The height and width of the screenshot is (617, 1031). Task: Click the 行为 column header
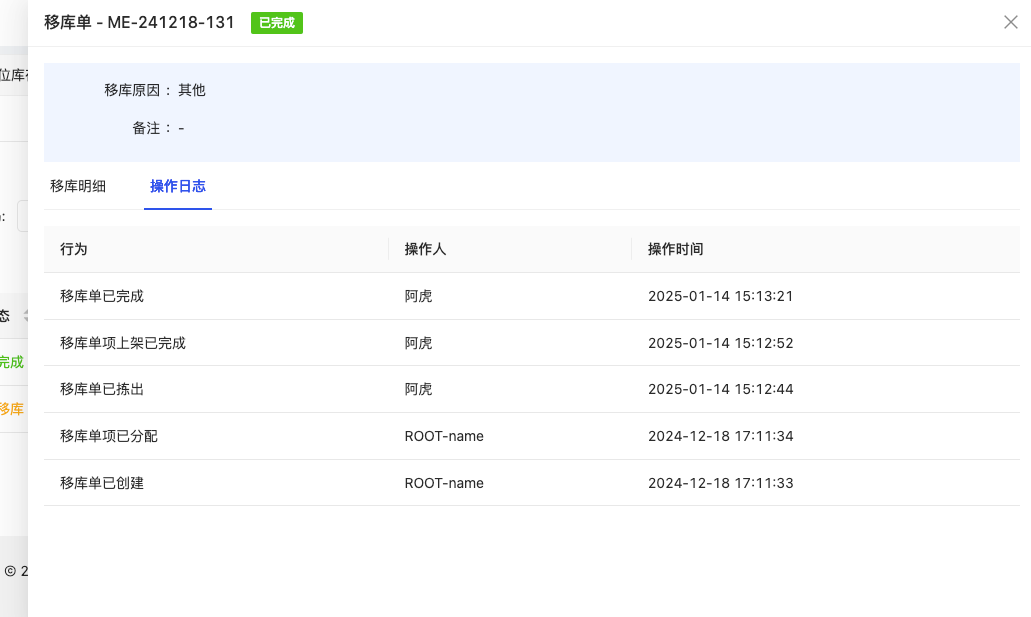74,249
